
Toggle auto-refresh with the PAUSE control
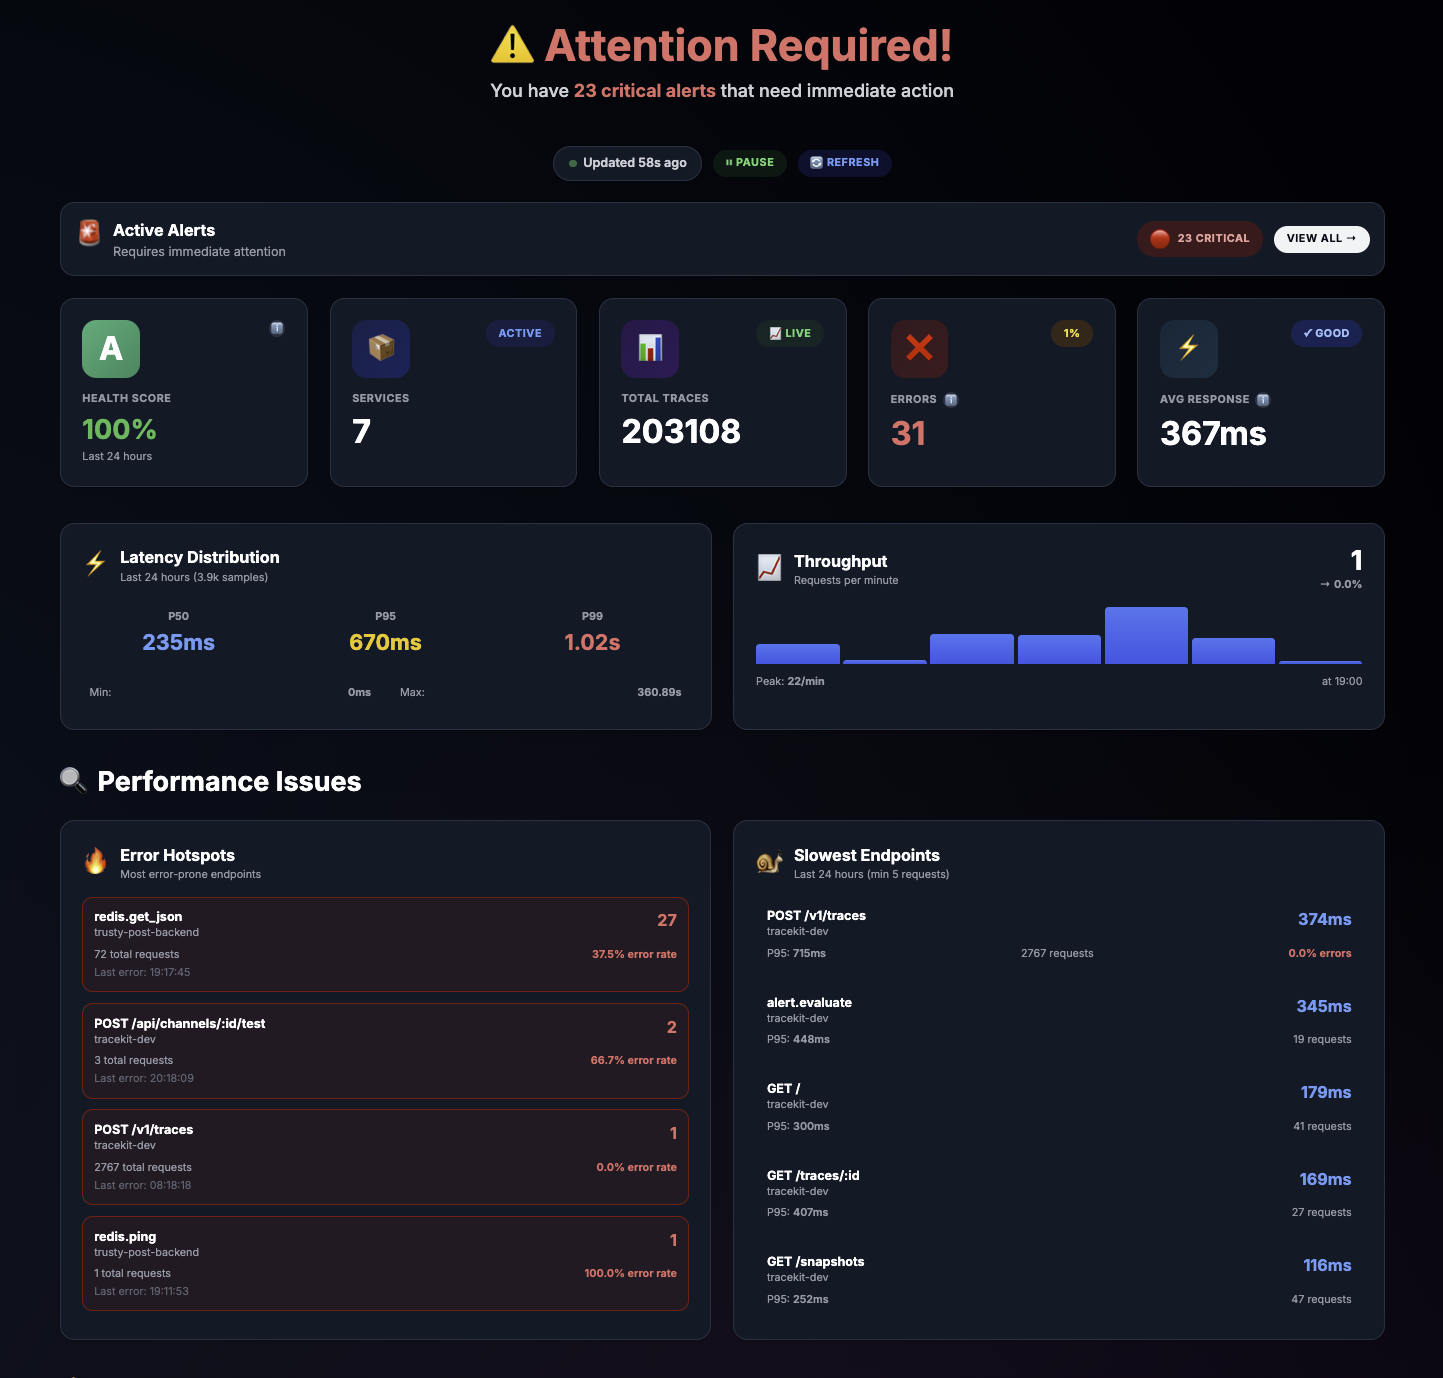click(749, 162)
